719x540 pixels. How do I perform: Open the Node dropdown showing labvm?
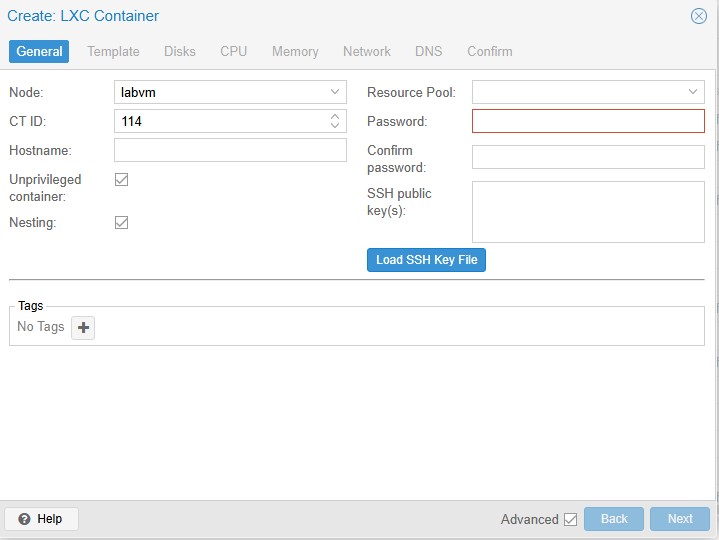click(230, 92)
